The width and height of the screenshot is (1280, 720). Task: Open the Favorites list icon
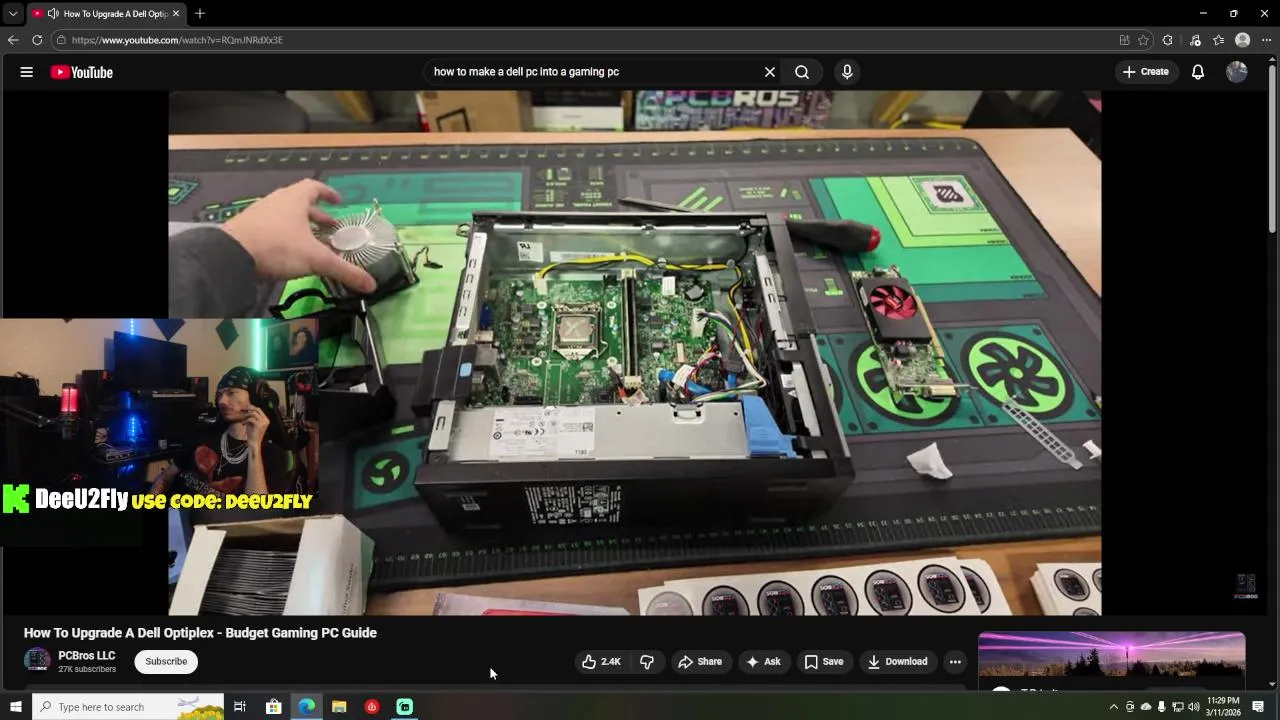point(1218,40)
